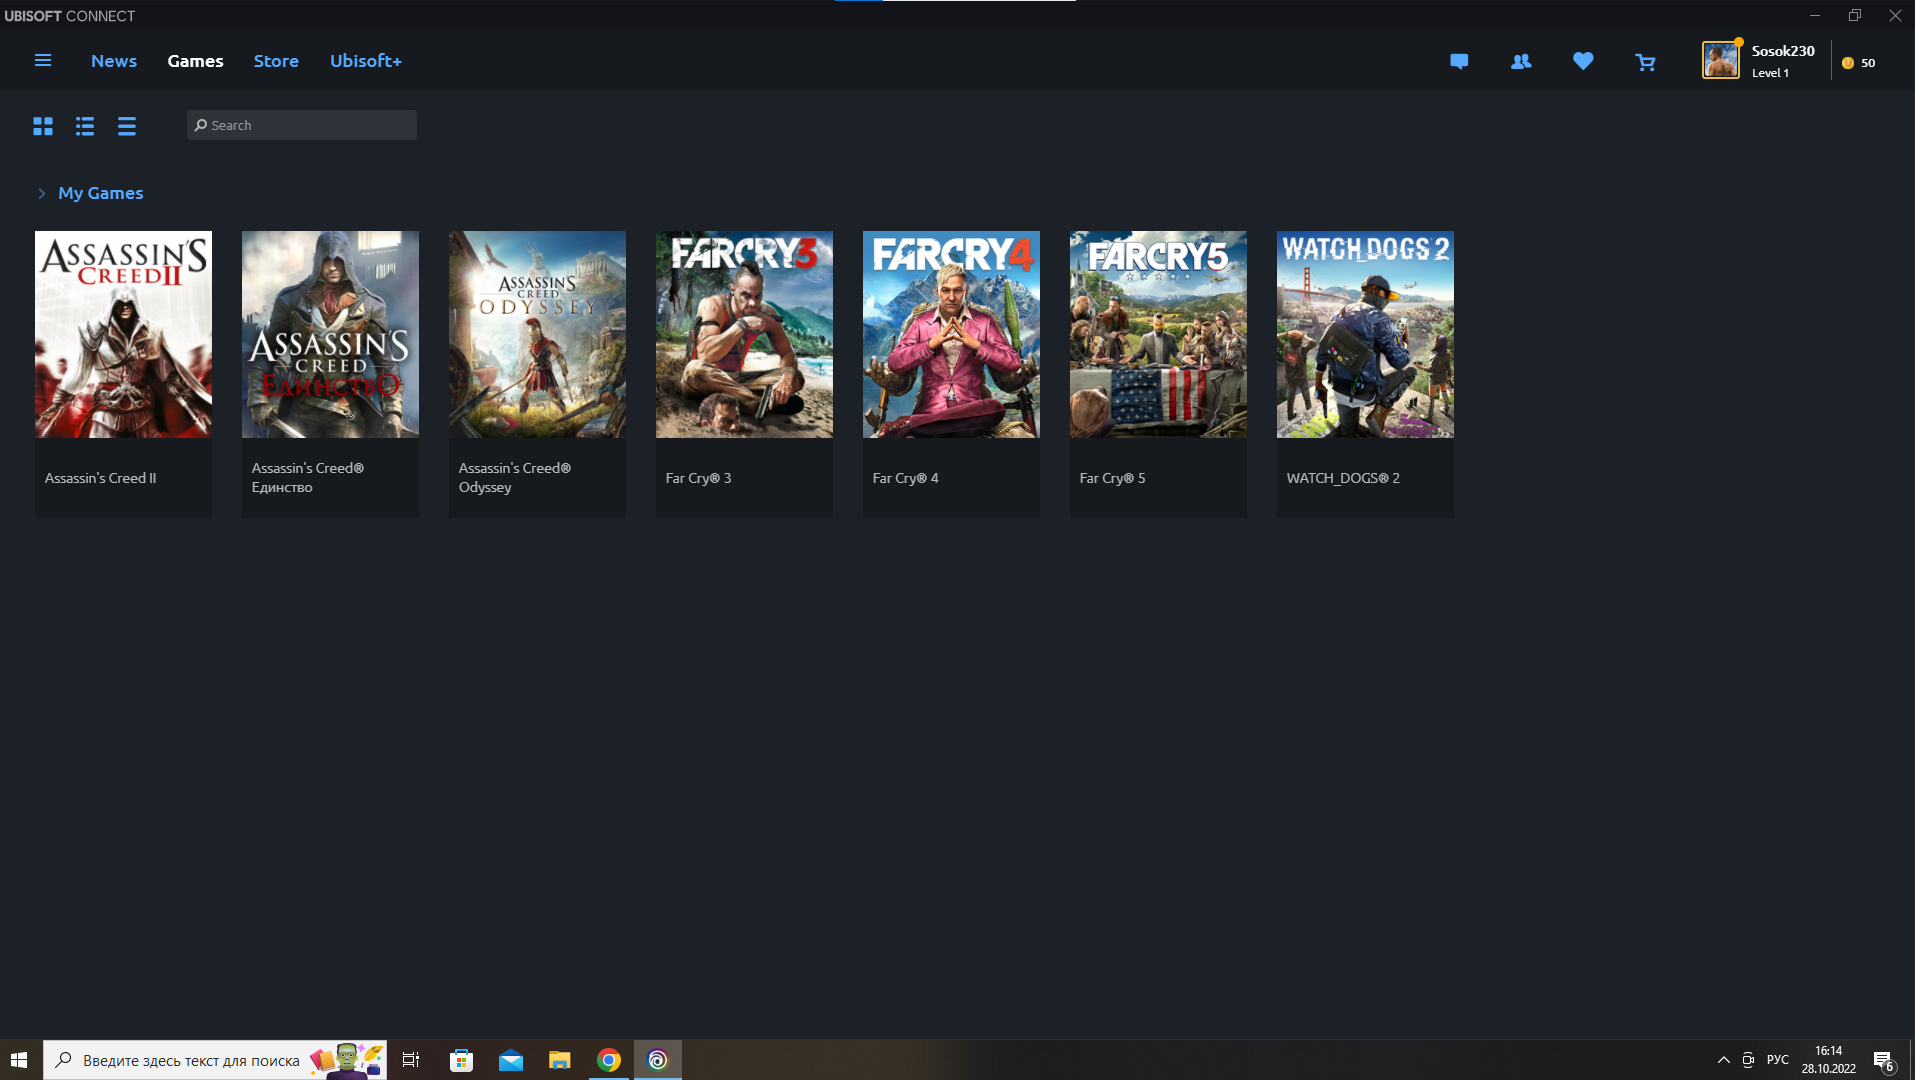Show hidden system tray icons

tap(1723, 1060)
